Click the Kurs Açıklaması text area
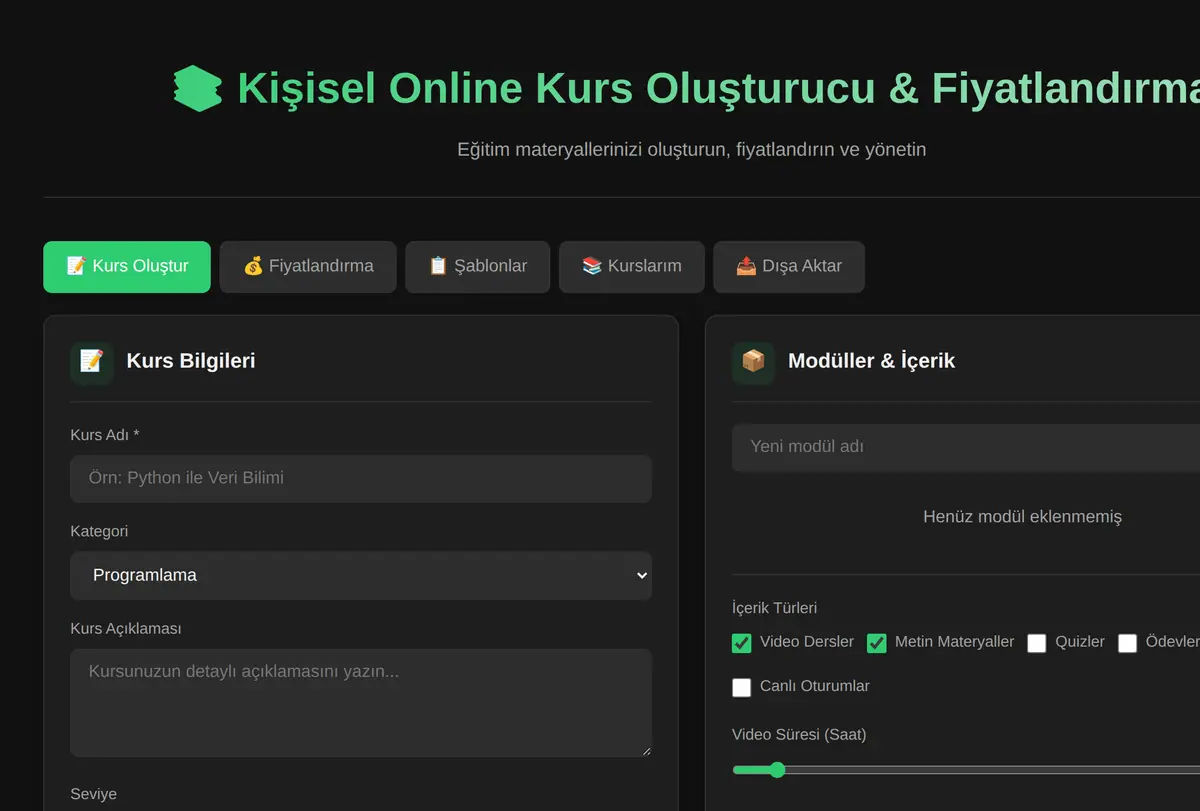The image size is (1200, 811). 361,703
